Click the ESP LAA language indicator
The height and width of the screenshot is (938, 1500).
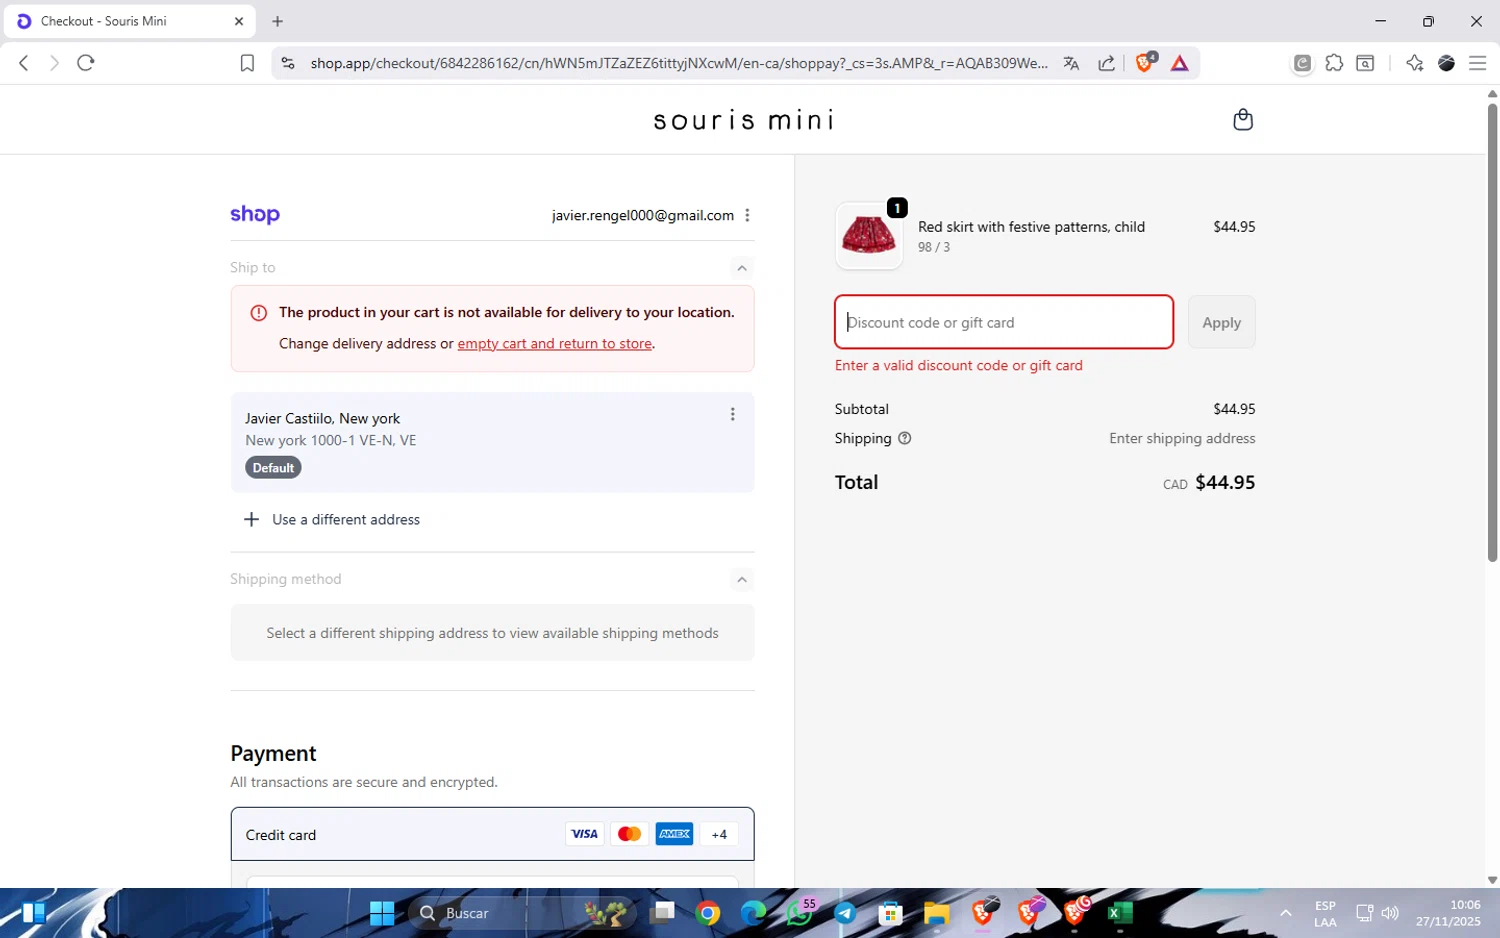pyautogui.click(x=1325, y=913)
